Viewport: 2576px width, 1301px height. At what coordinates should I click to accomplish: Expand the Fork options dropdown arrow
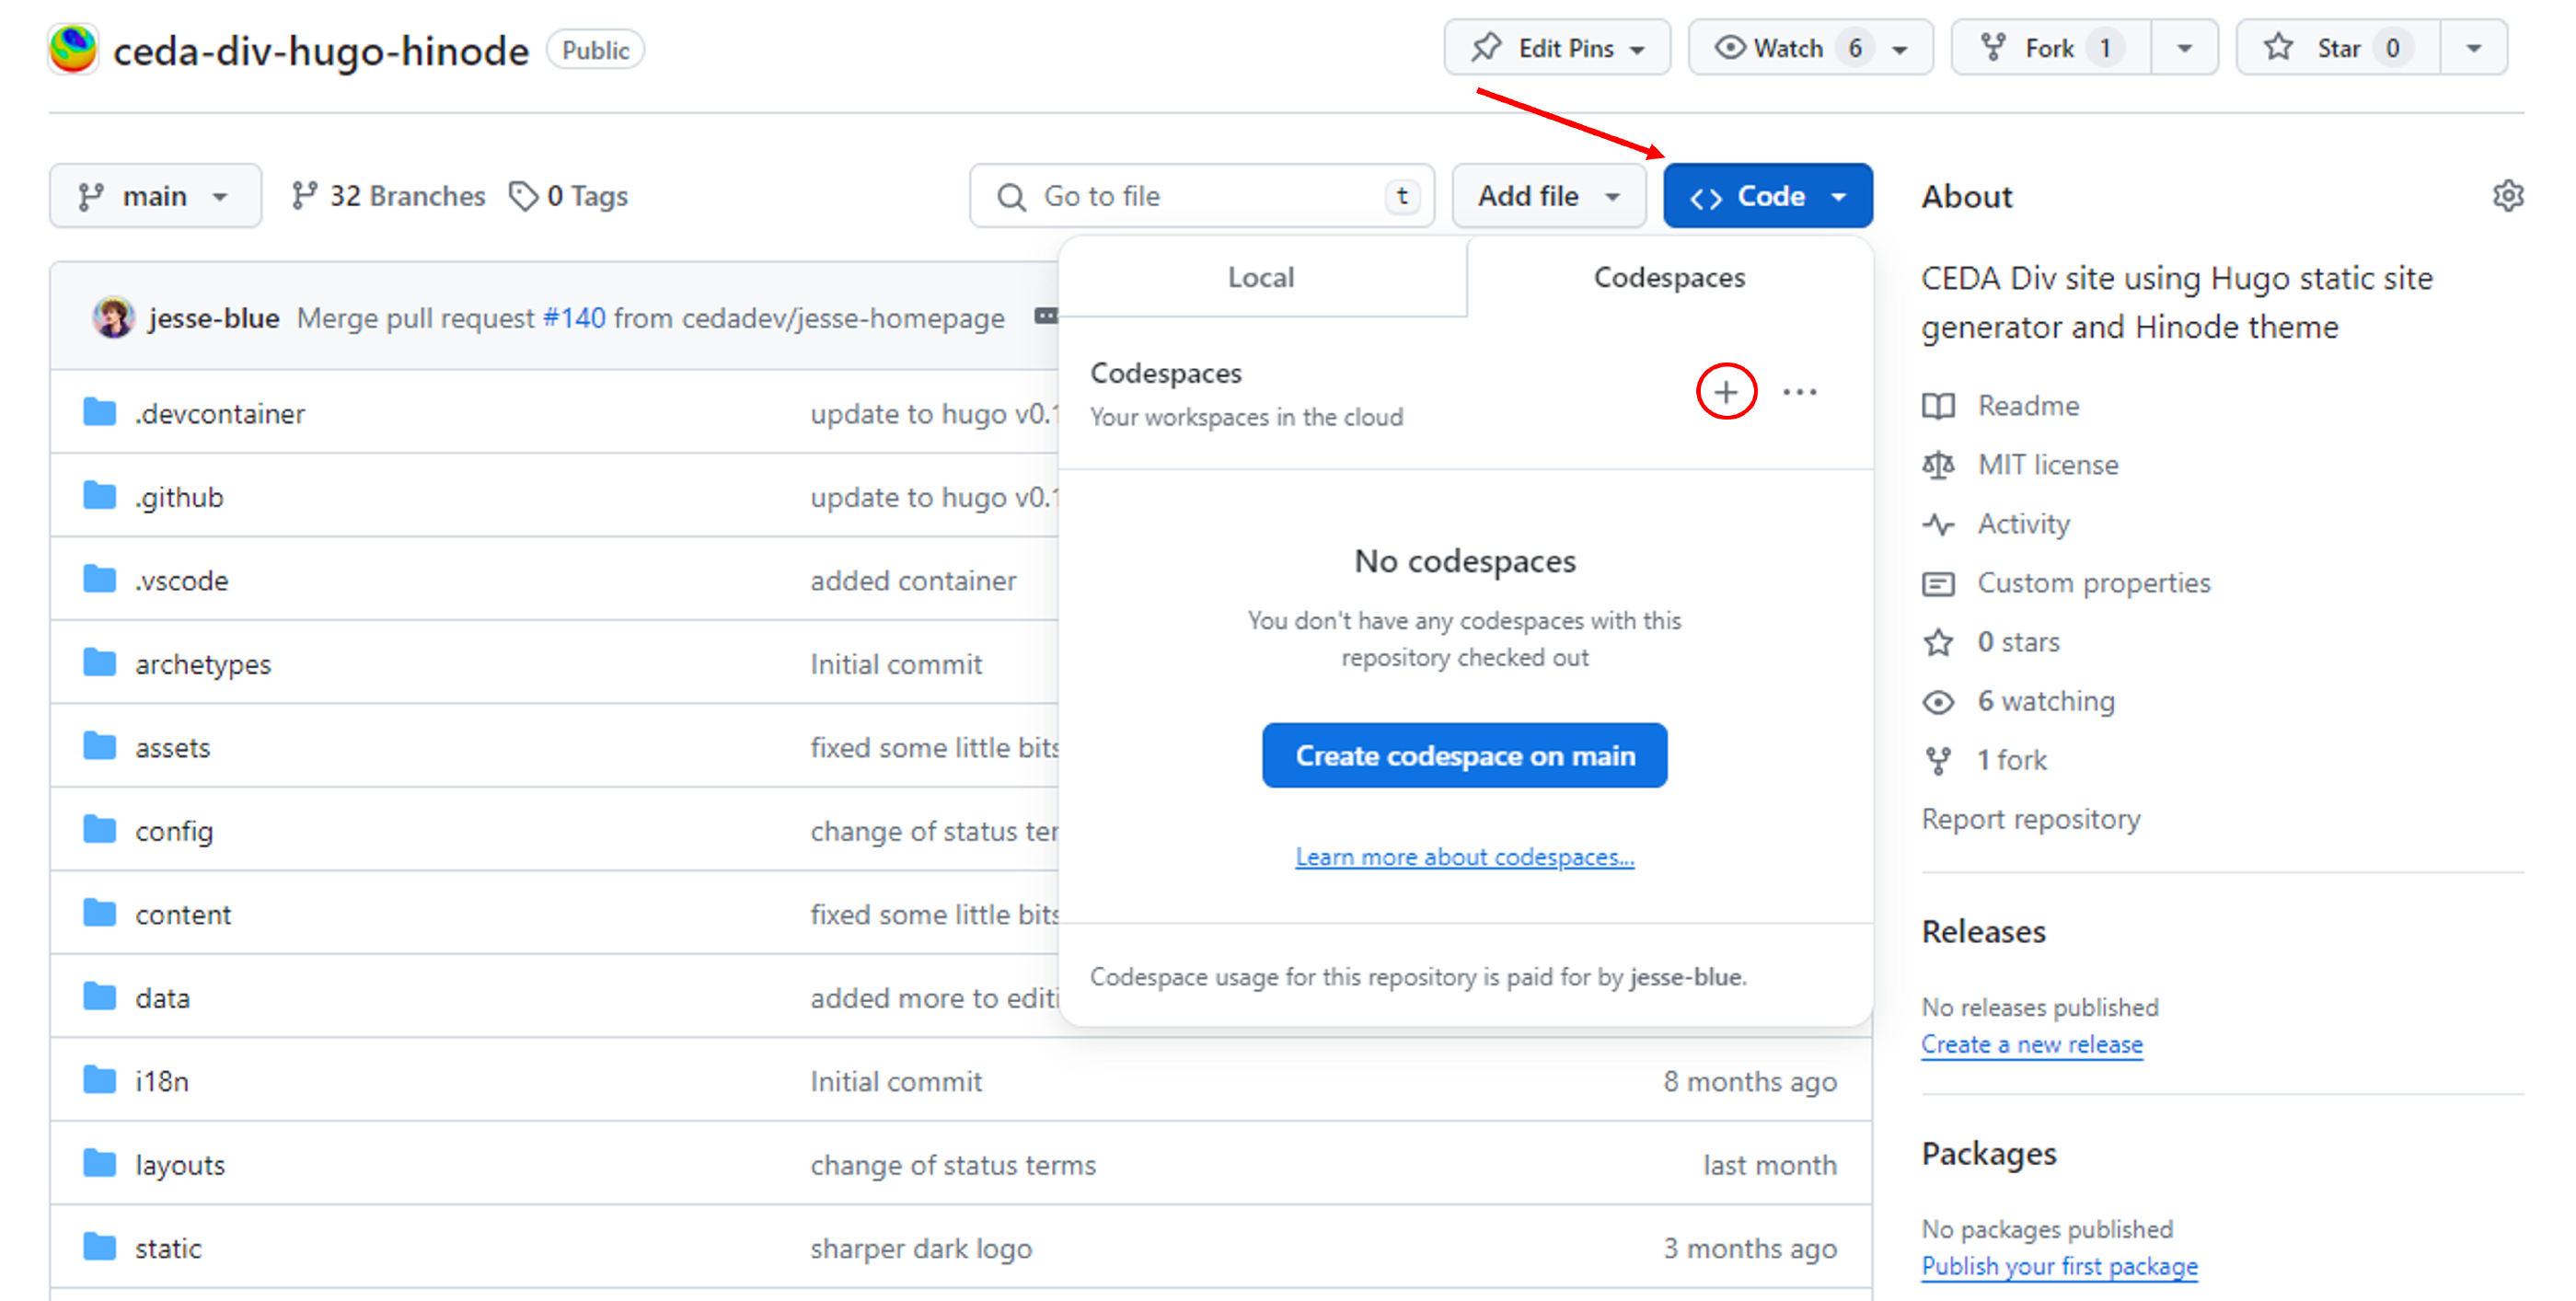pos(2184,48)
